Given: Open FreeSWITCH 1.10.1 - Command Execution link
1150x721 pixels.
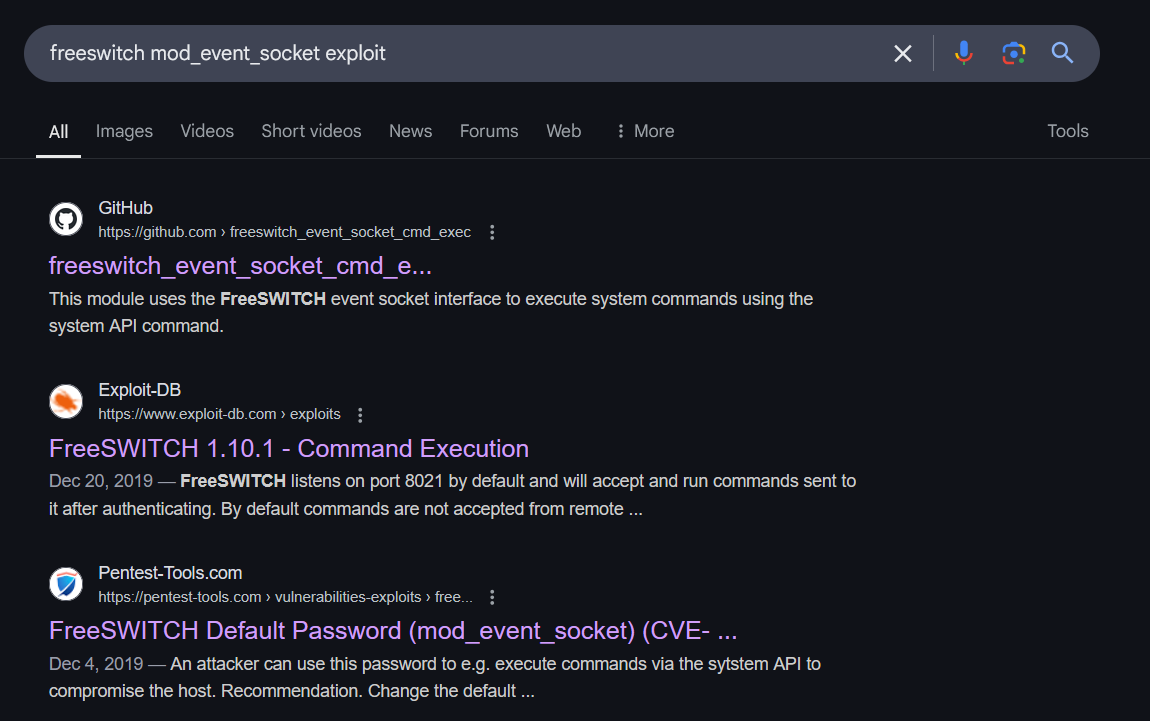Looking at the screenshot, I should pos(288,448).
